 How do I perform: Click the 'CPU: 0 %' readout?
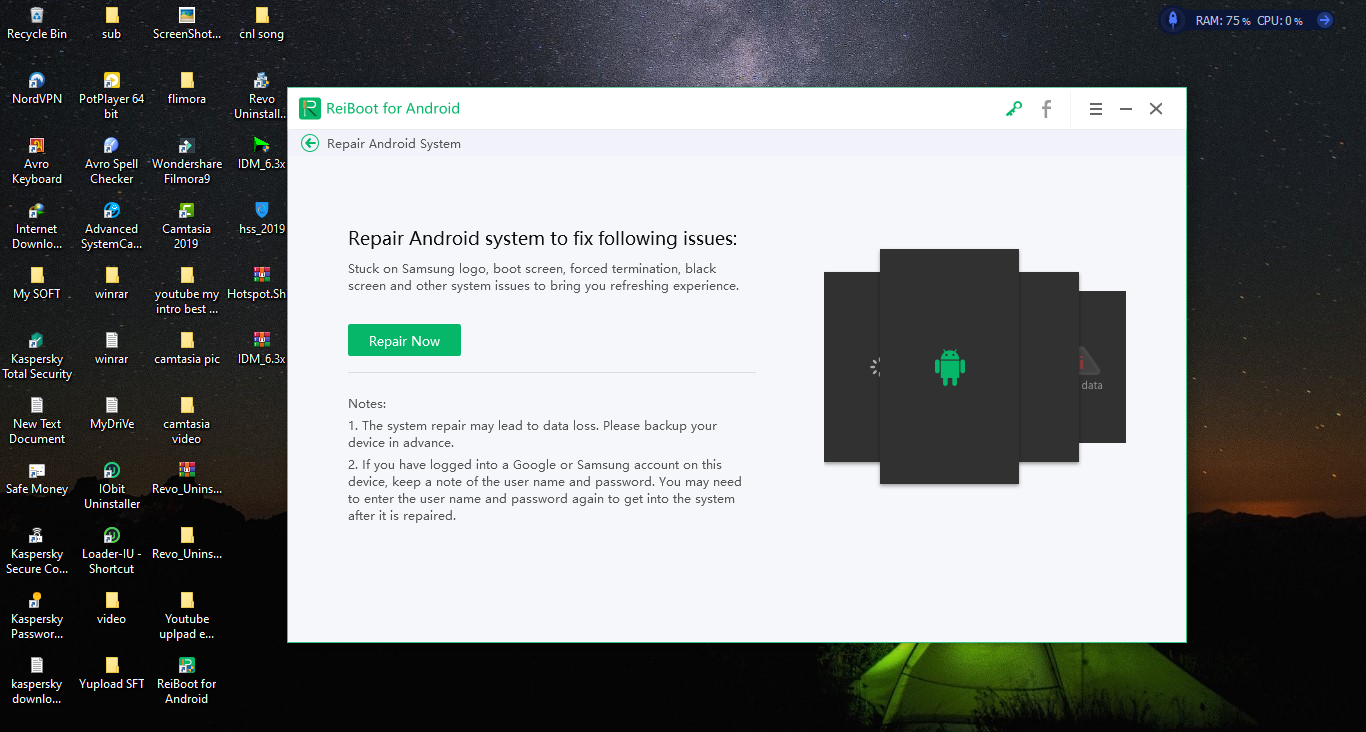coord(1280,21)
